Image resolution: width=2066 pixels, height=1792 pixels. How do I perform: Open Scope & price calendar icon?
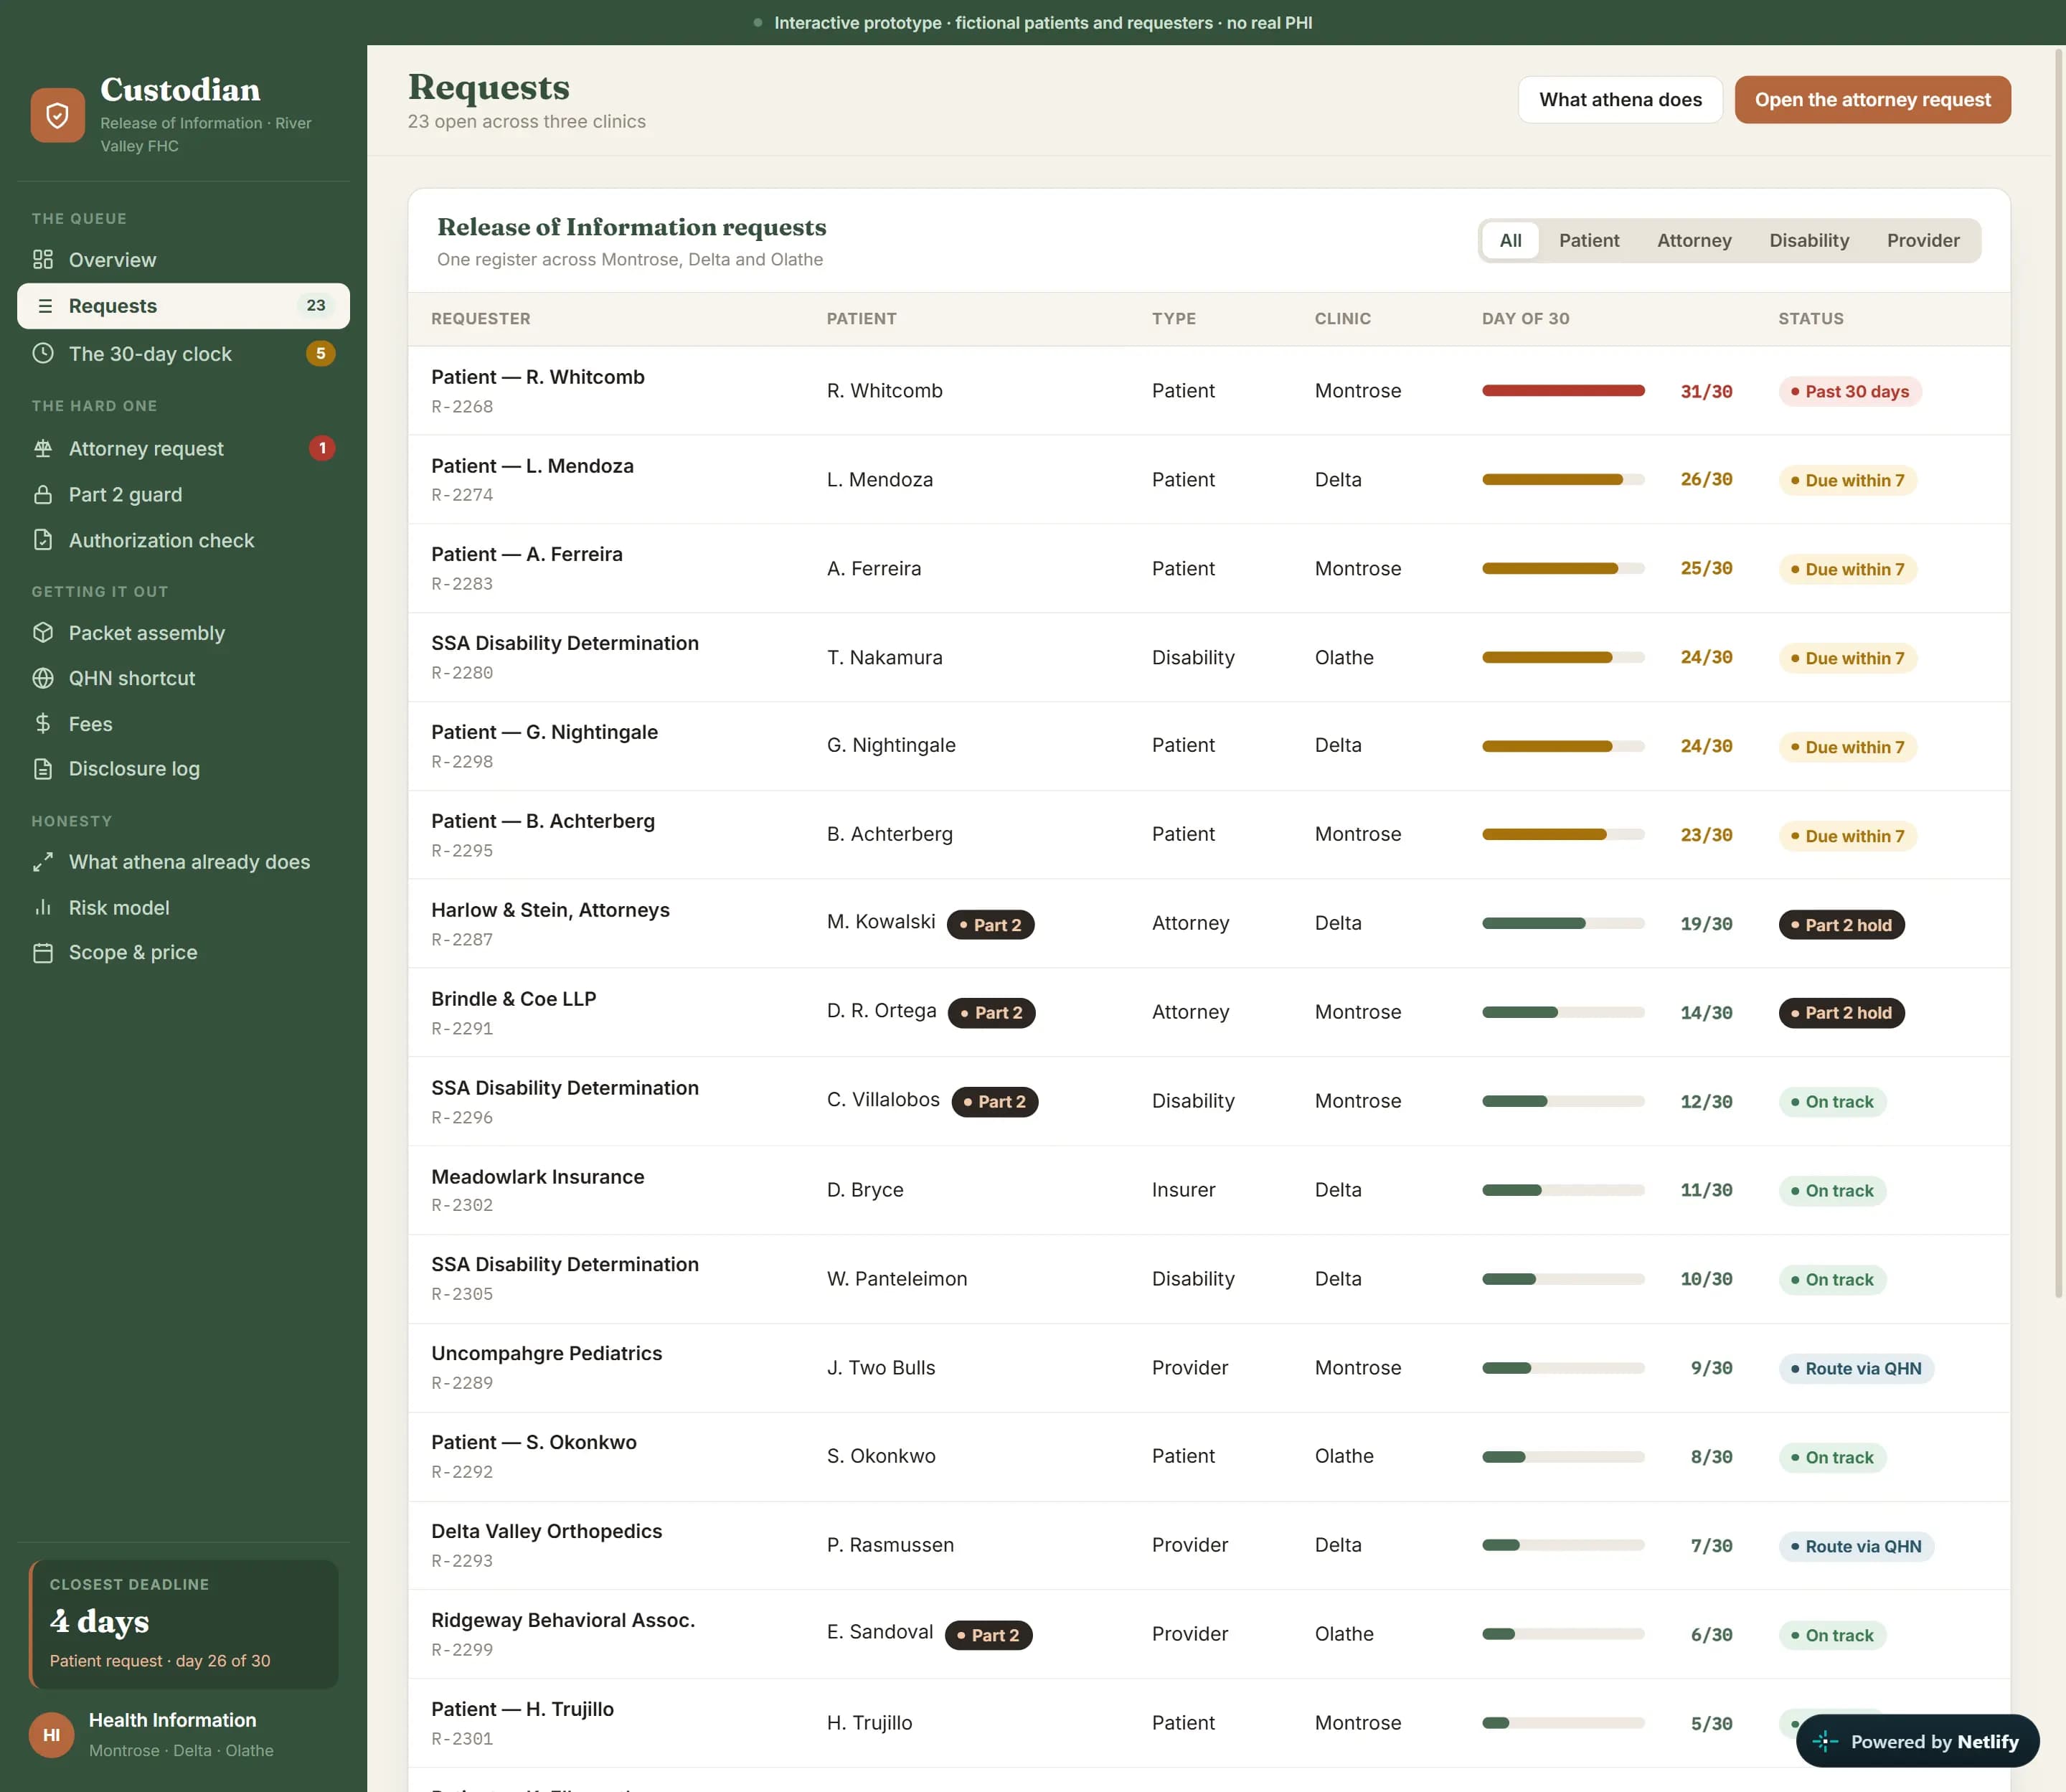(x=43, y=953)
